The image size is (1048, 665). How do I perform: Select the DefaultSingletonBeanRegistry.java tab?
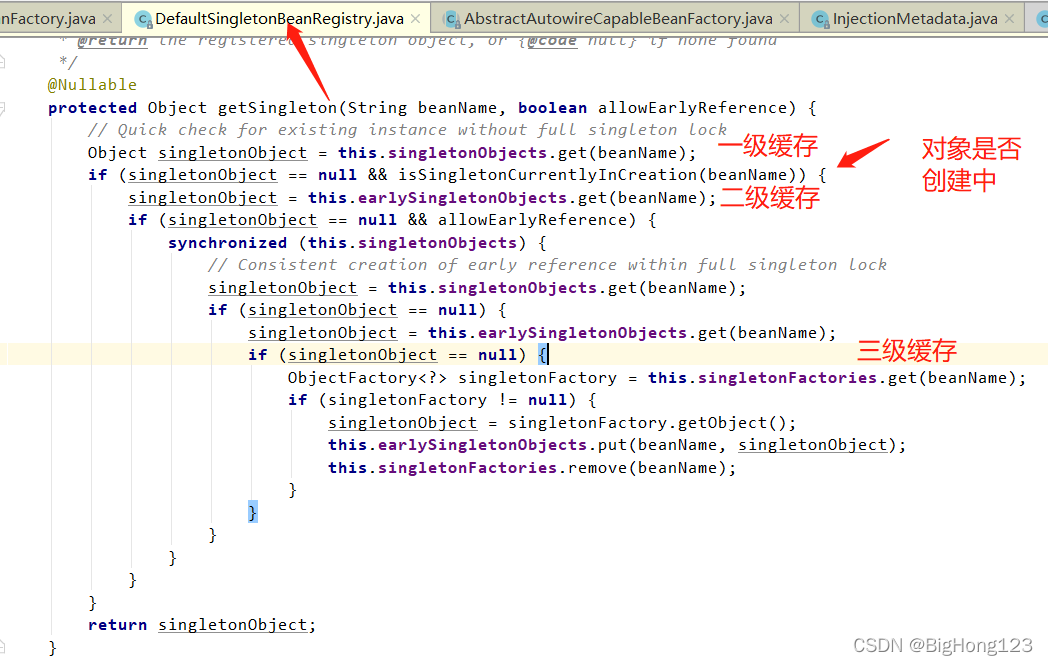[x=279, y=19]
